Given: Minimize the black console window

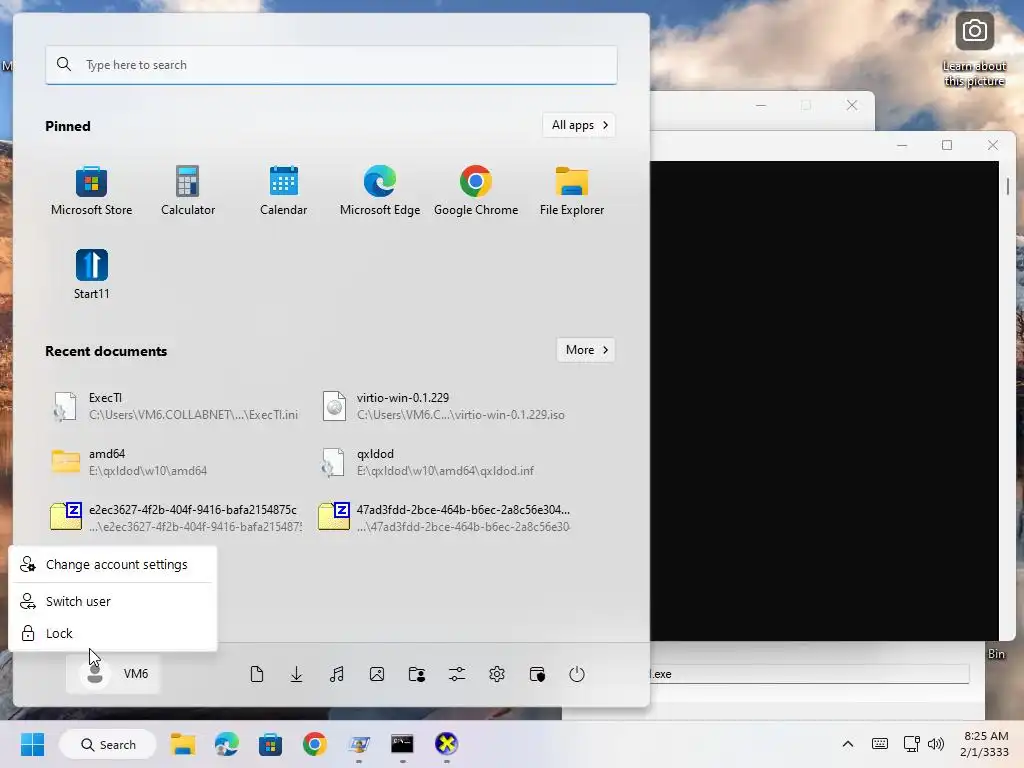Looking at the screenshot, I should coord(902,145).
